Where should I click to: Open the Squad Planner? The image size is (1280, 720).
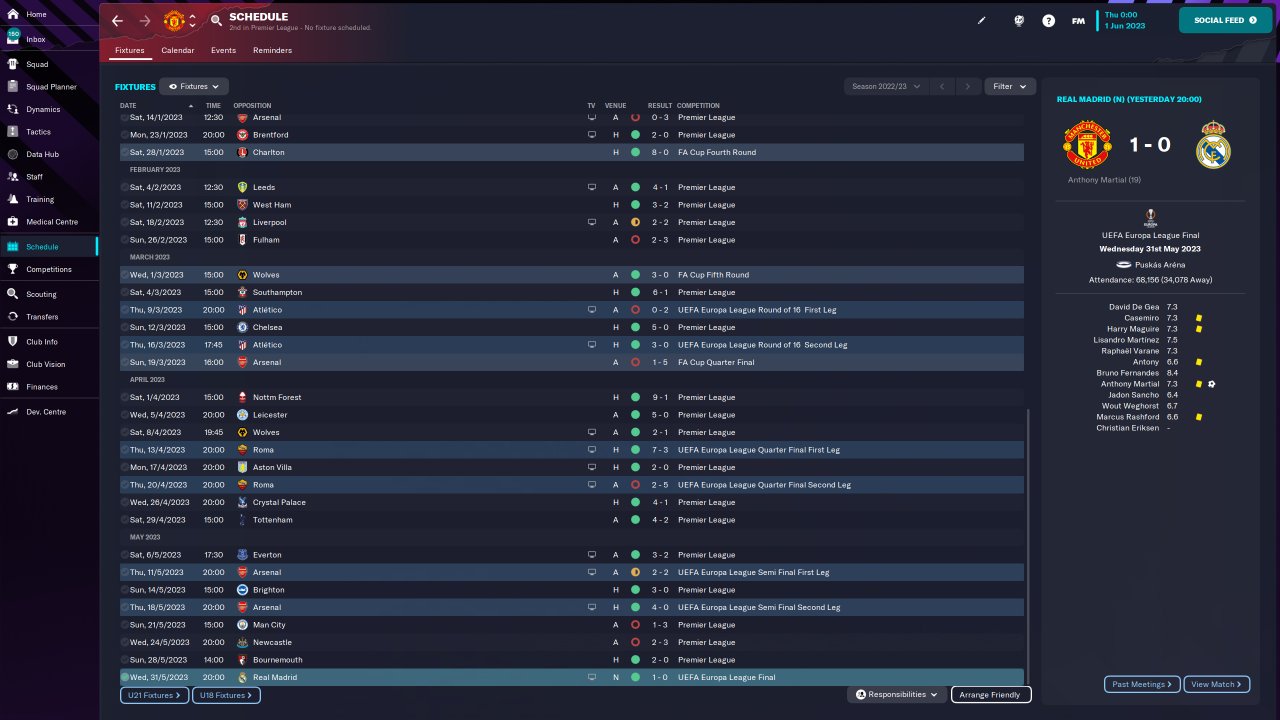[x=49, y=87]
